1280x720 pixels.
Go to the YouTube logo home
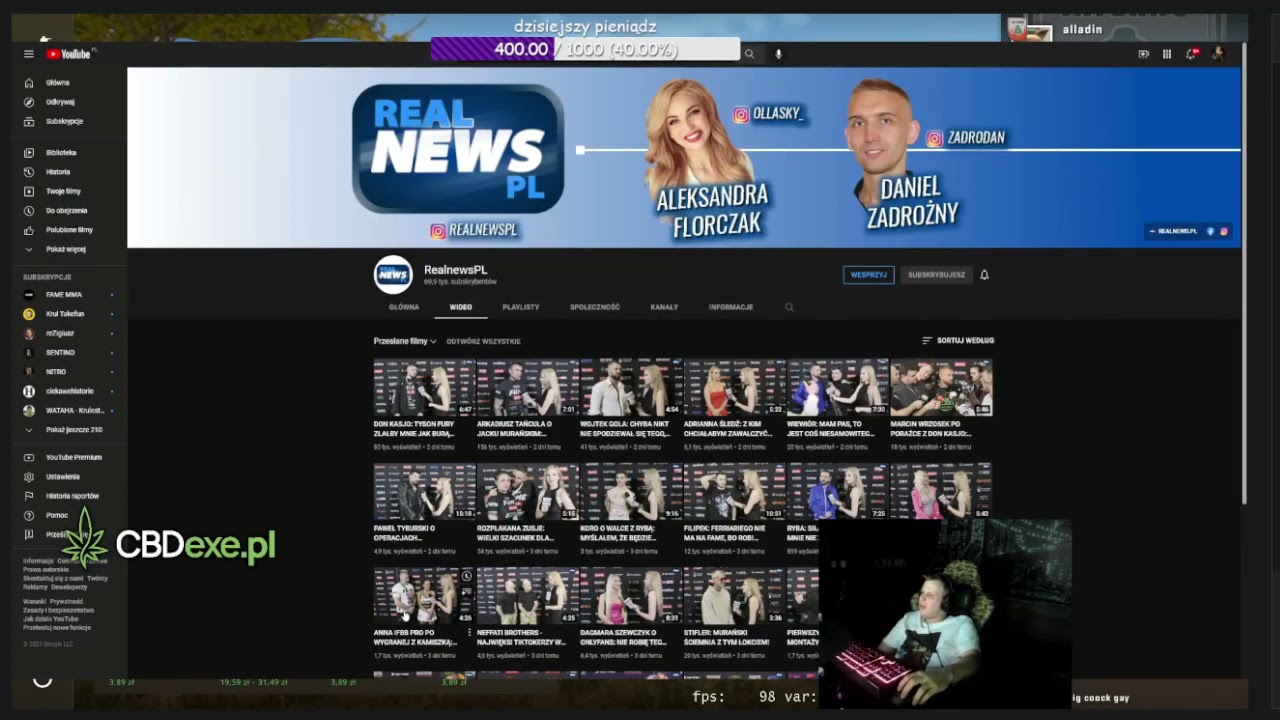pyautogui.click(x=69, y=54)
